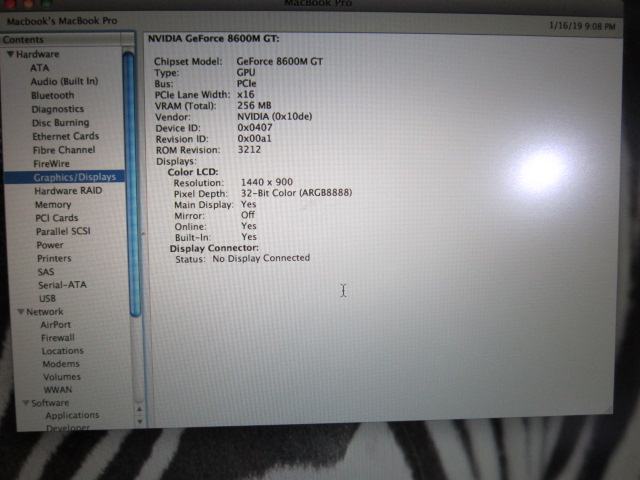The image size is (640, 480).
Task: Show Power information
Action: click(x=50, y=245)
